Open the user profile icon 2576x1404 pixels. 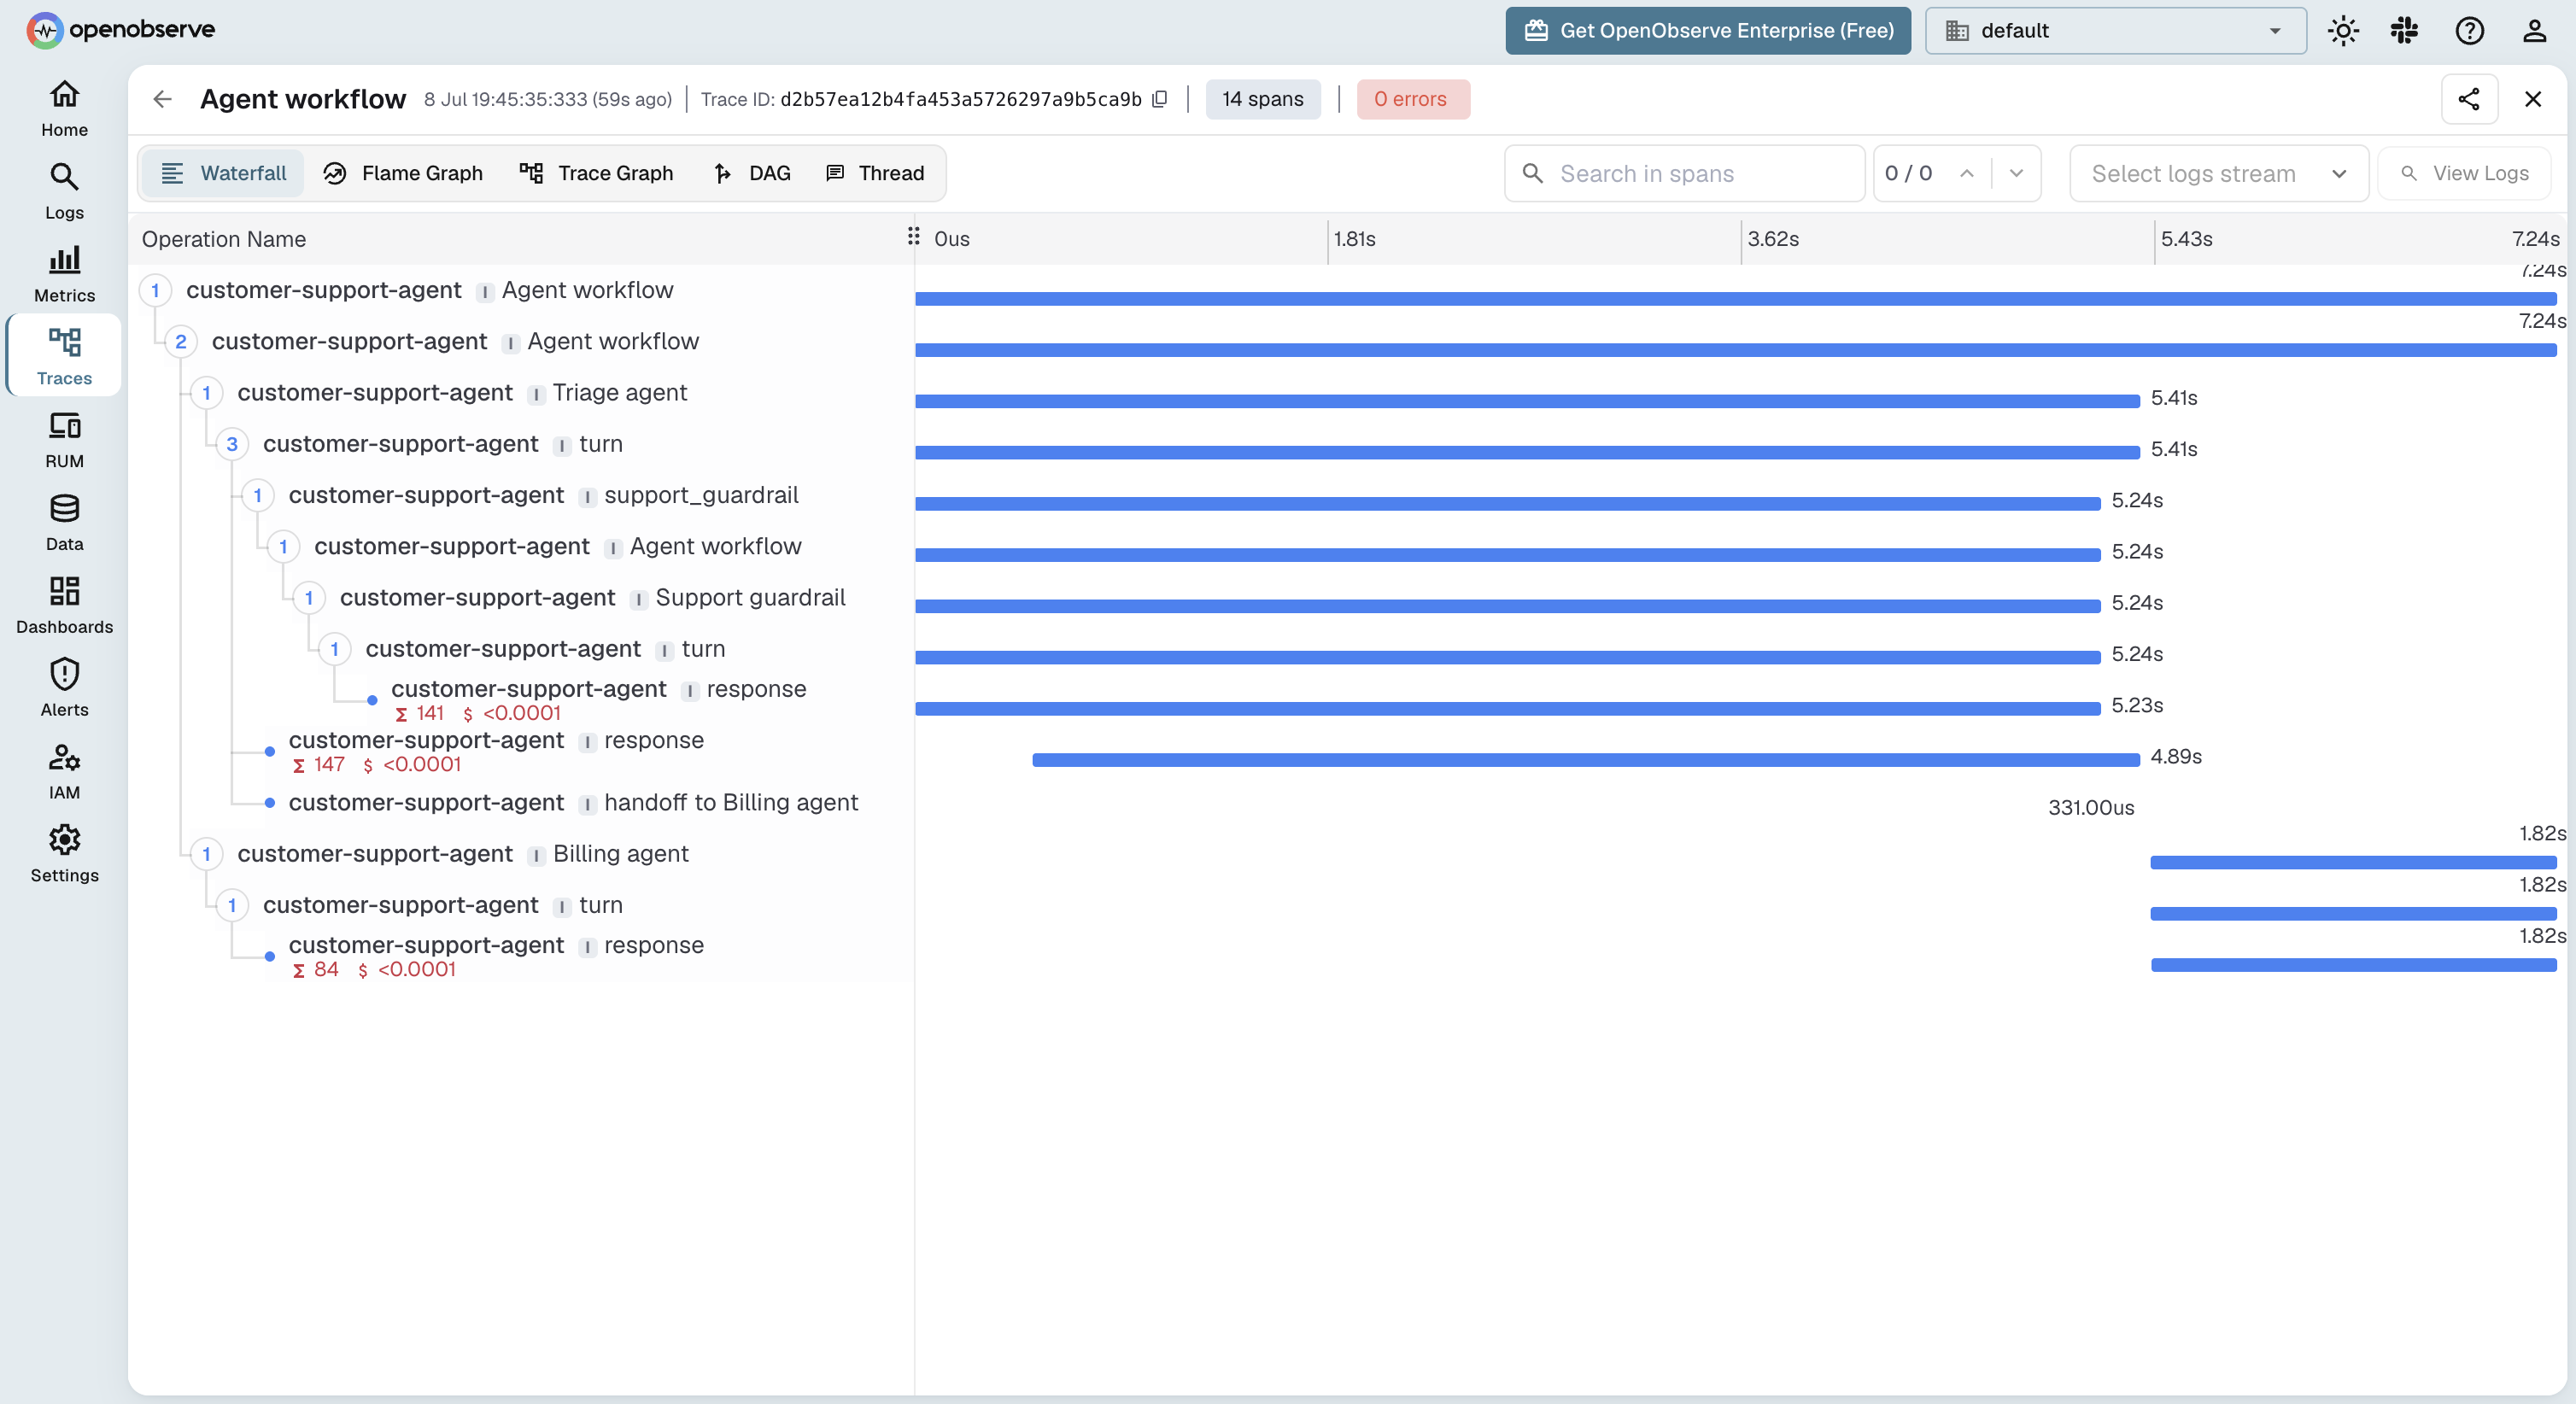coord(2534,31)
